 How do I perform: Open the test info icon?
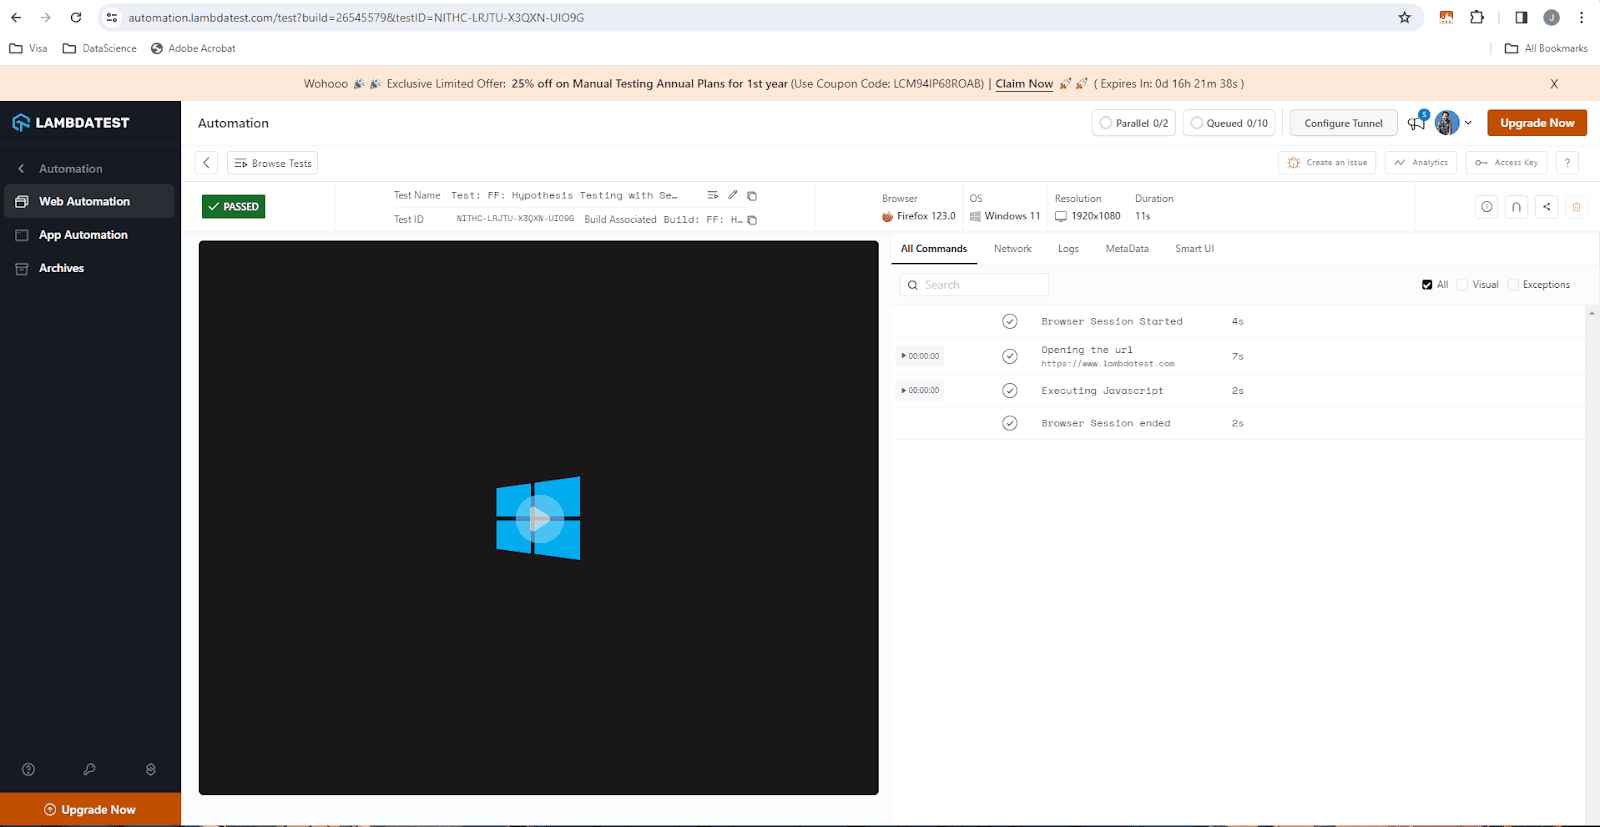pyautogui.click(x=1487, y=207)
